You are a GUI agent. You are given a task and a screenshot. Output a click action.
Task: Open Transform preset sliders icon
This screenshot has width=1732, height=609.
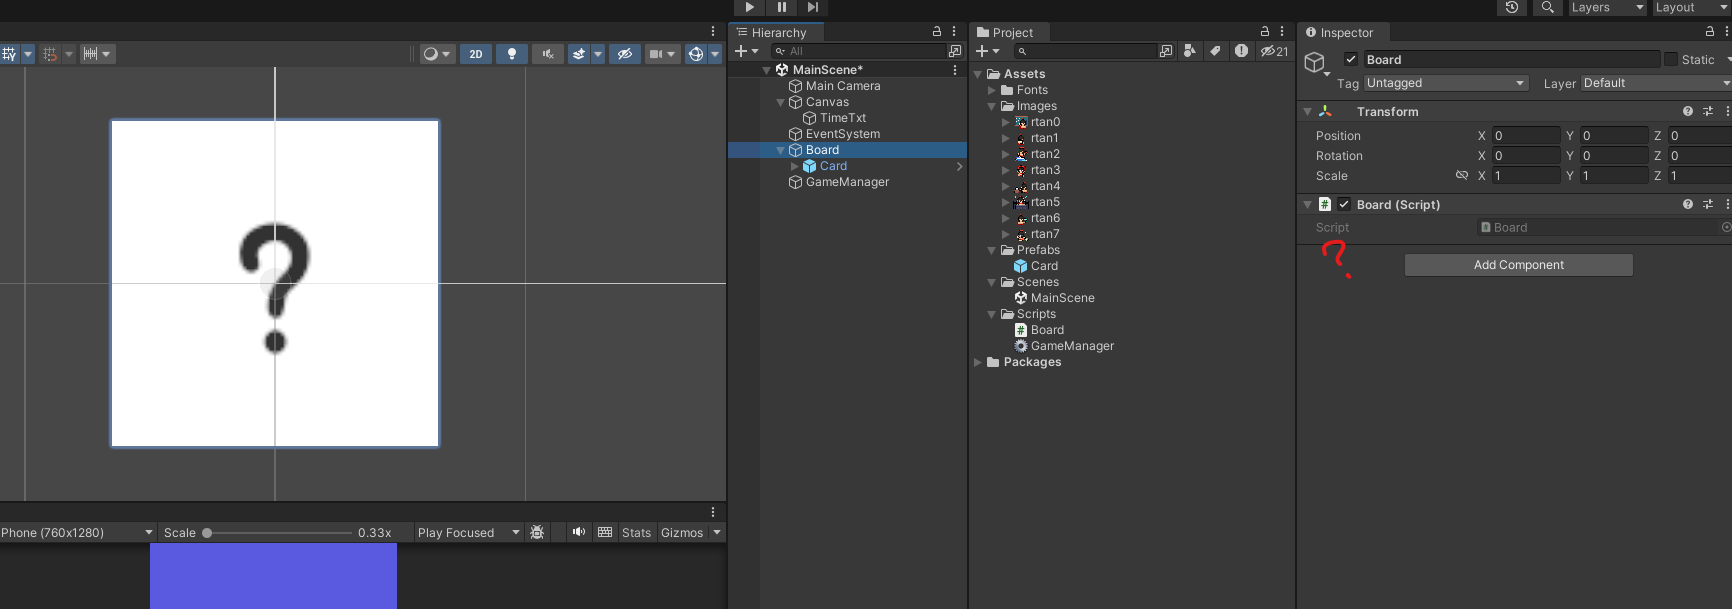[x=1708, y=112]
